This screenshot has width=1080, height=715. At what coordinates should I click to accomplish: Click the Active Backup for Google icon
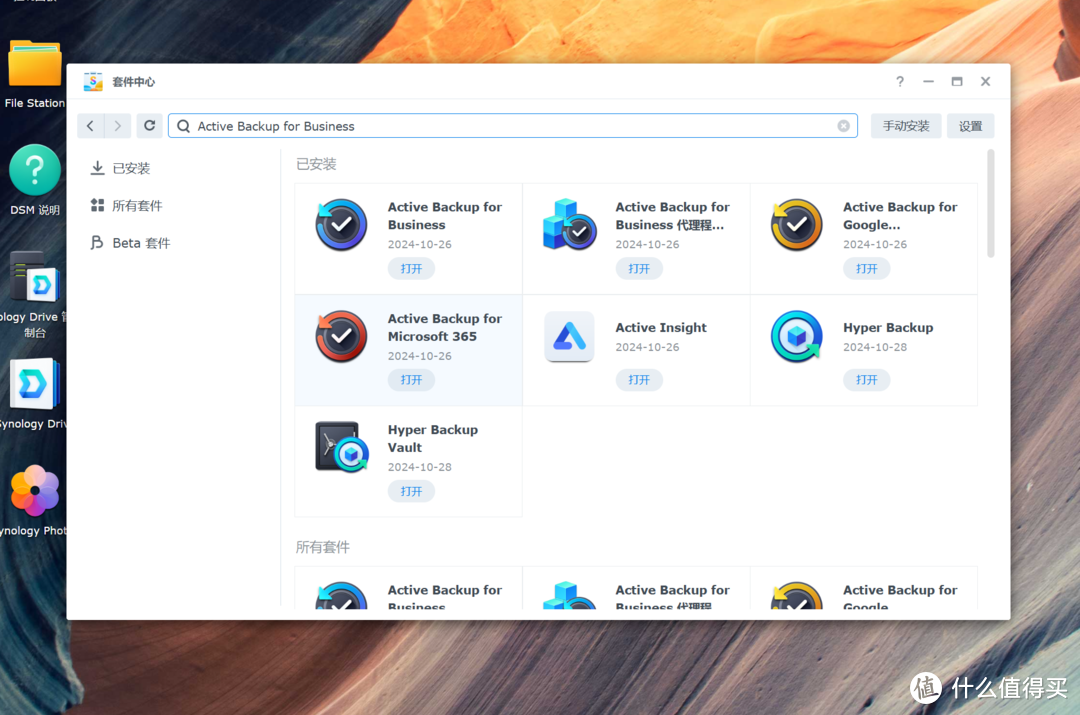(796, 225)
